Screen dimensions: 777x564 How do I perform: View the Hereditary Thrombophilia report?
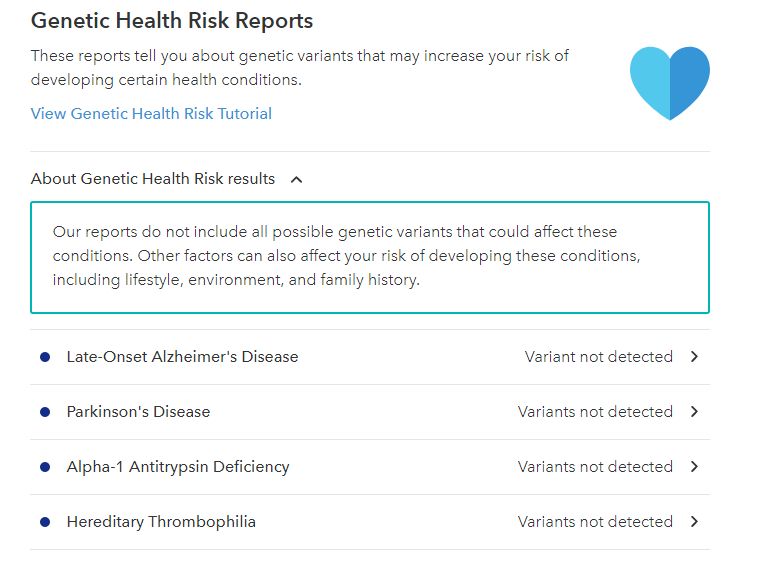(161, 522)
